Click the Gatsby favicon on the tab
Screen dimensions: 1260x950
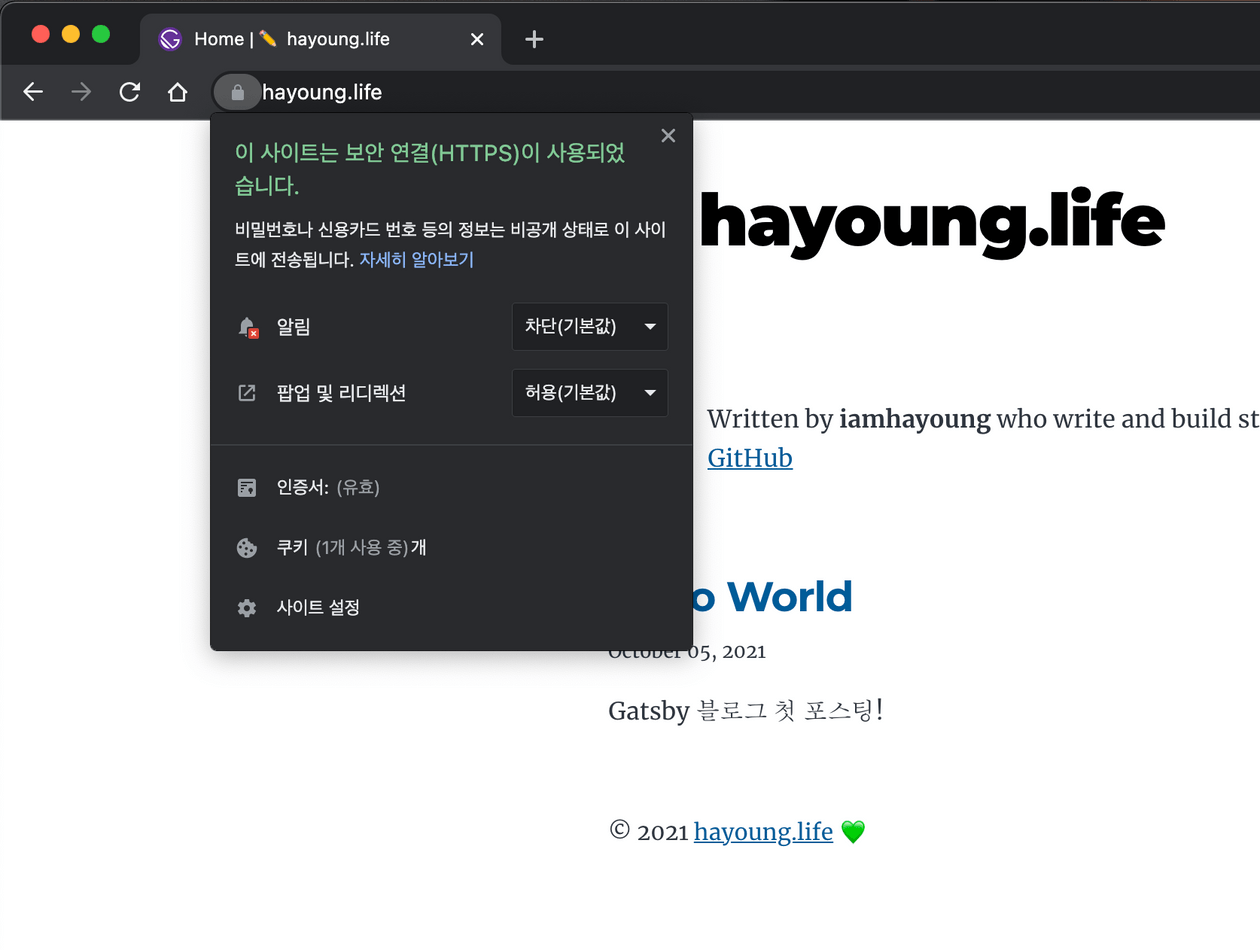point(169,39)
